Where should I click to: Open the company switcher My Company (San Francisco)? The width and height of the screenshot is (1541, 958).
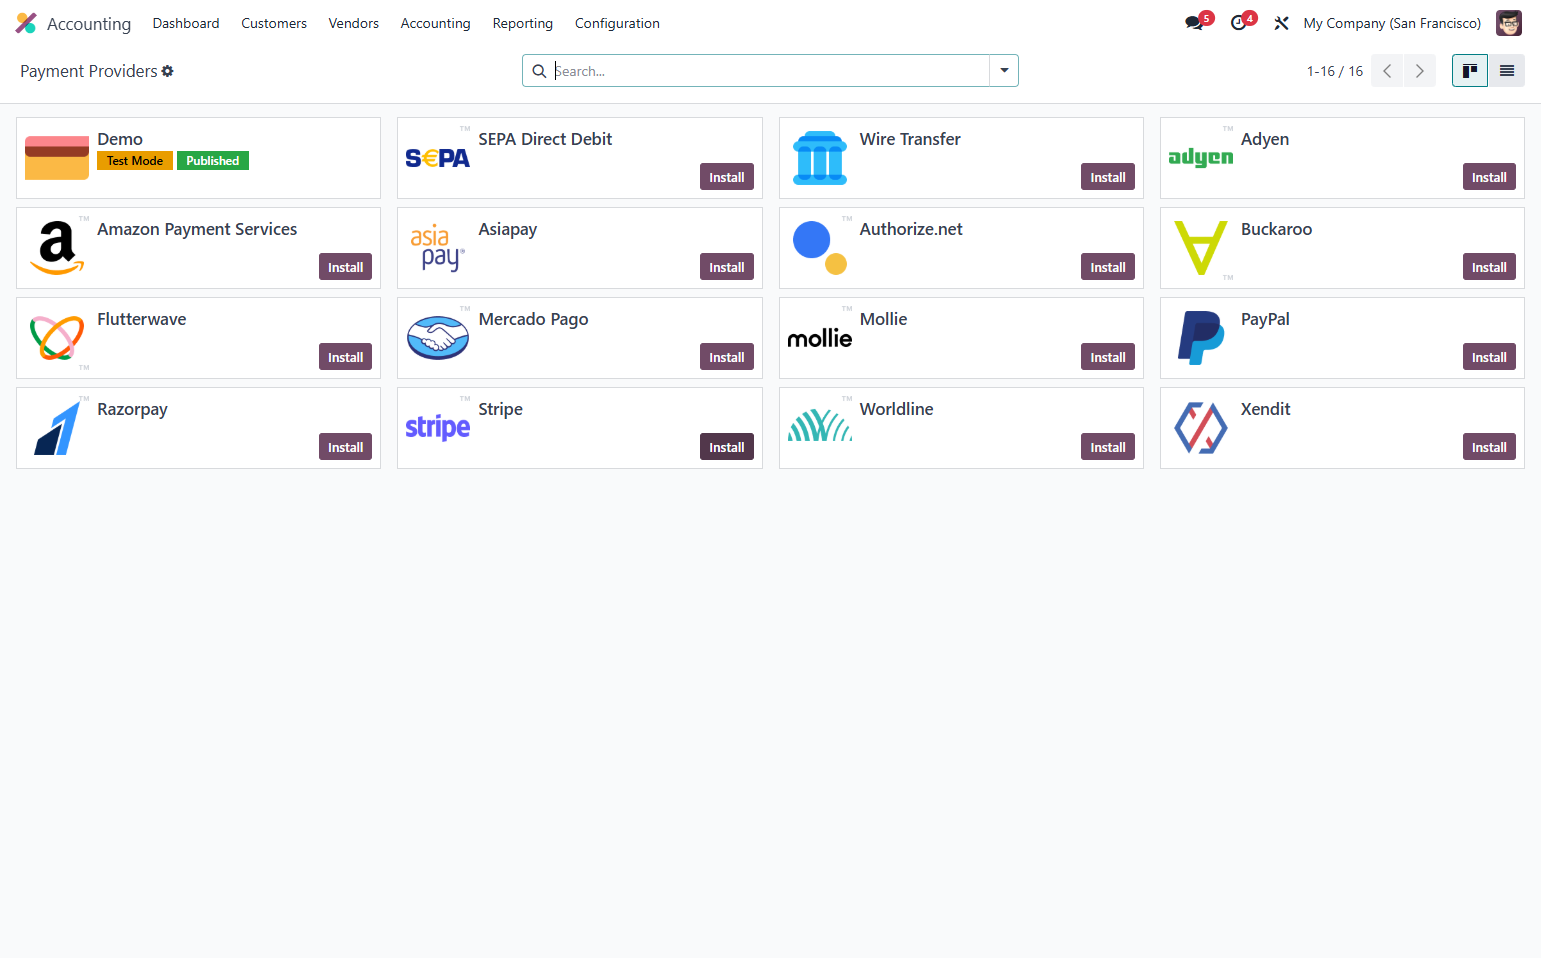[x=1392, y=23]
